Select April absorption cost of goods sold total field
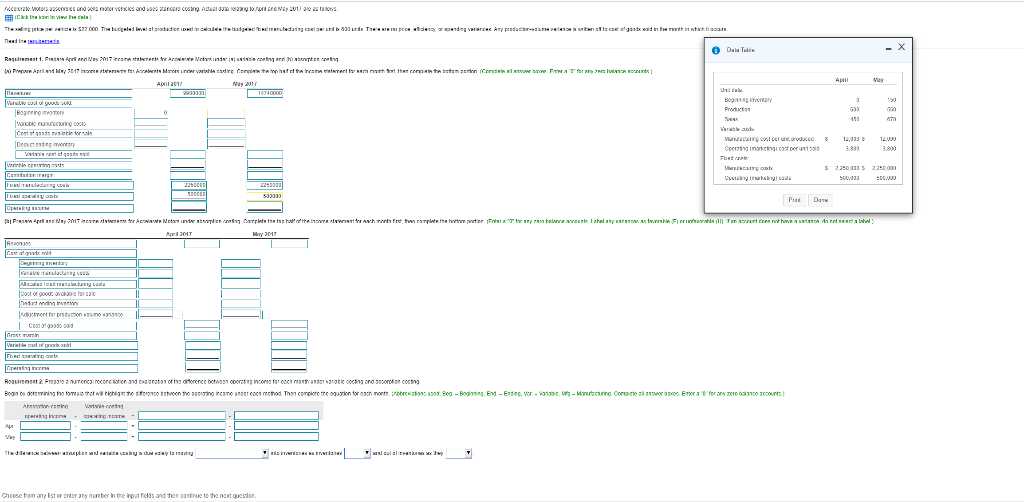 tap(202, 325)
